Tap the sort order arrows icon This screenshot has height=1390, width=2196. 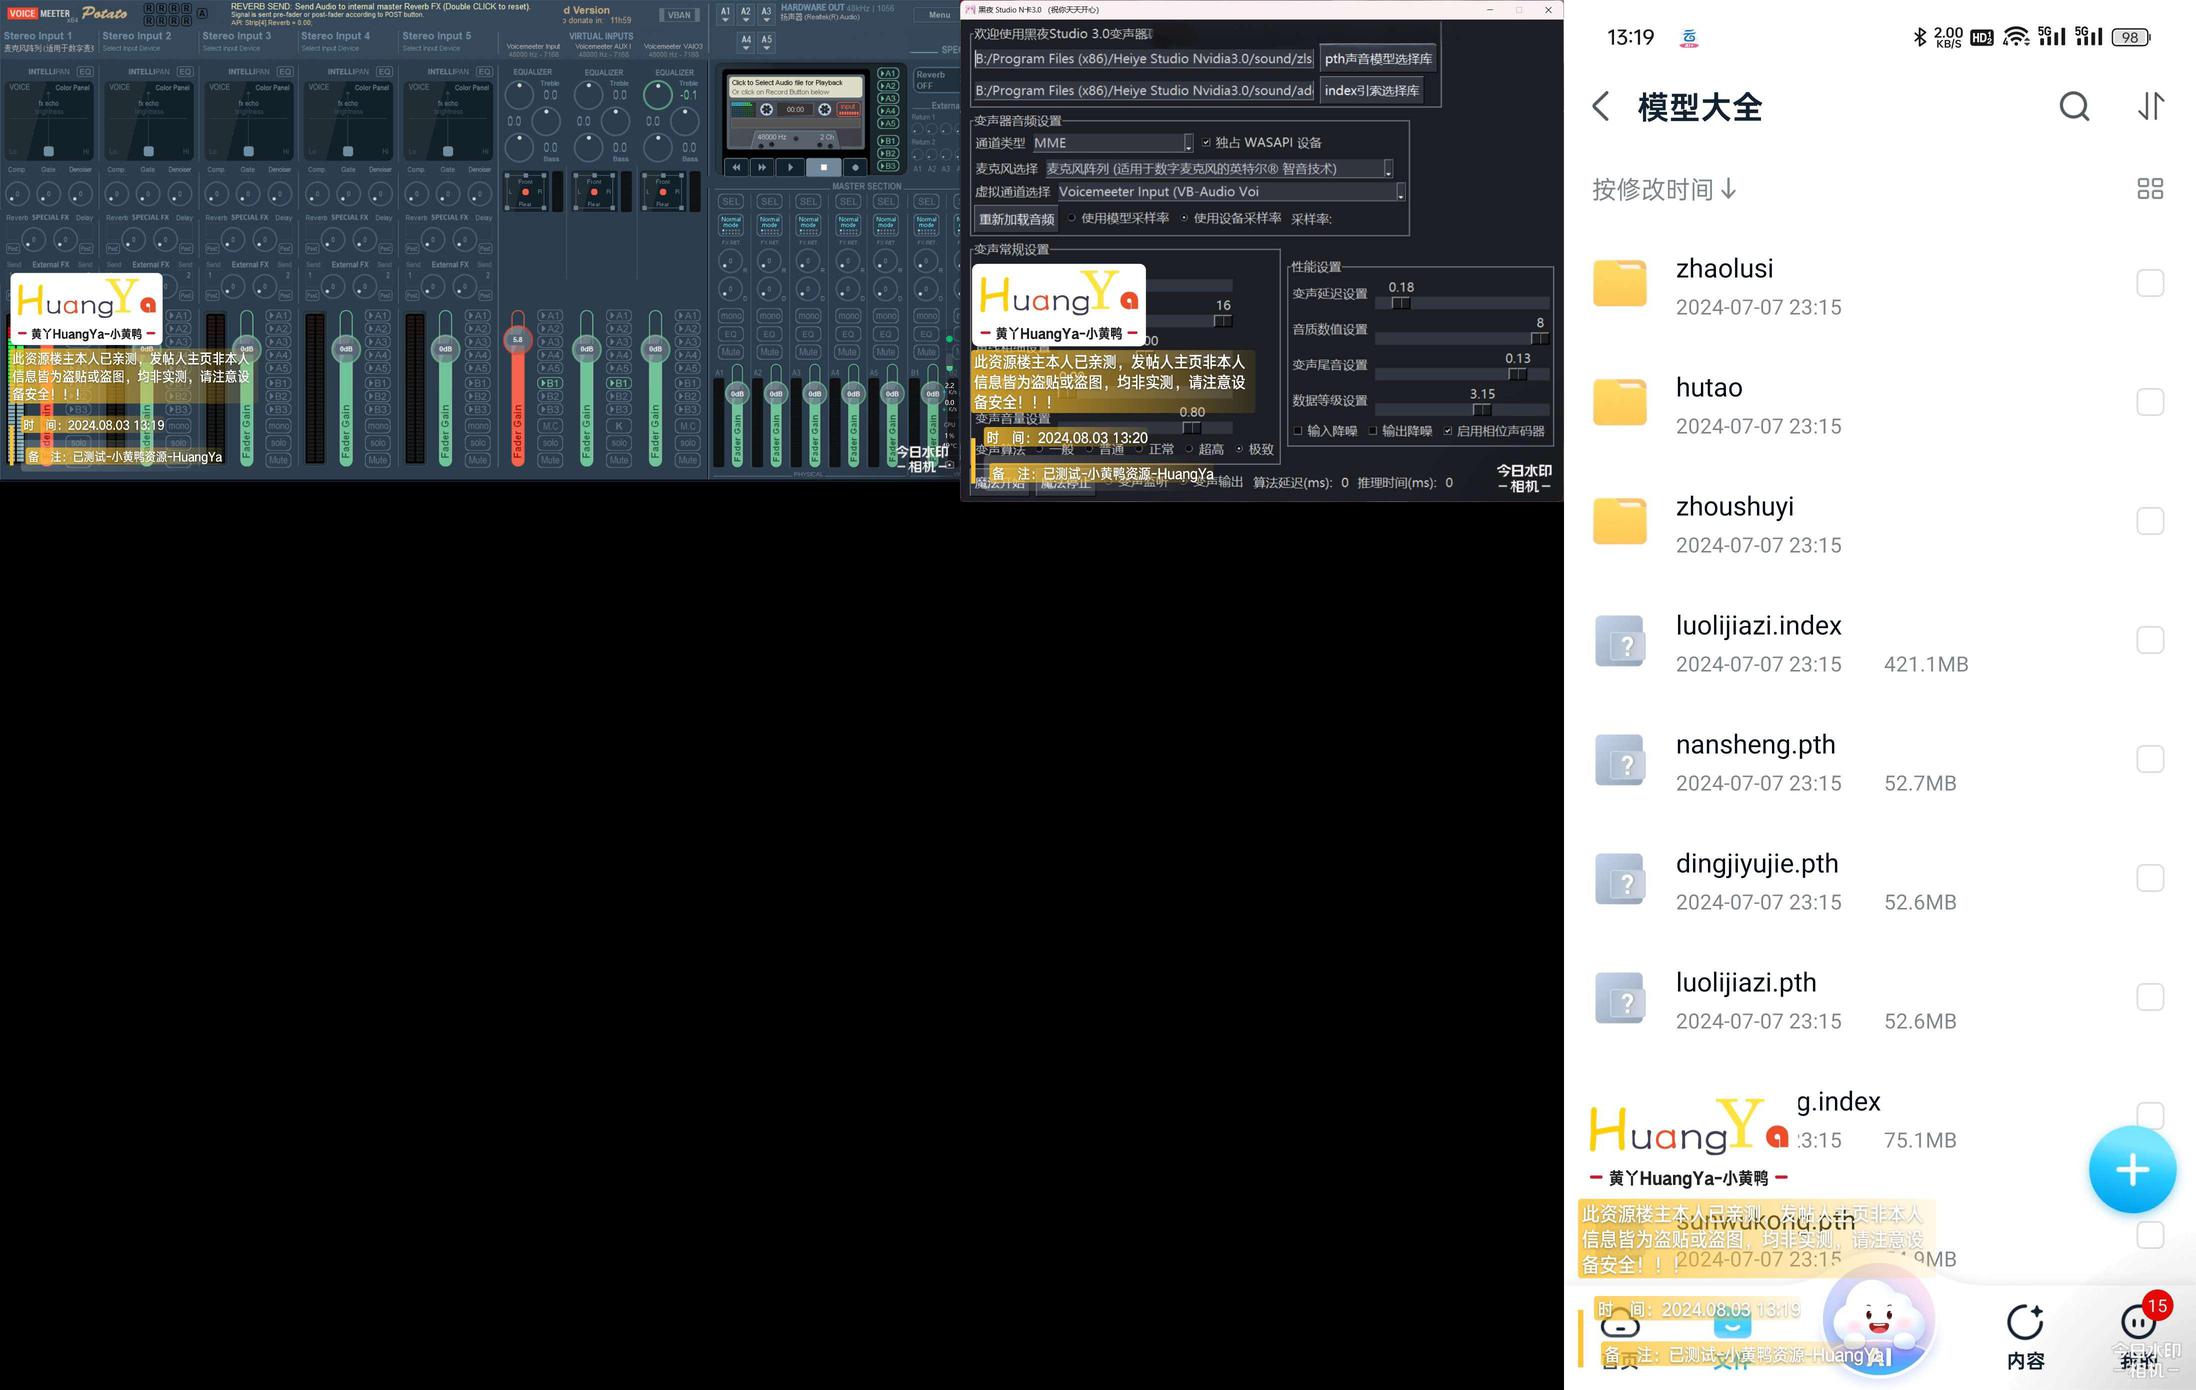click(2150, 107)
